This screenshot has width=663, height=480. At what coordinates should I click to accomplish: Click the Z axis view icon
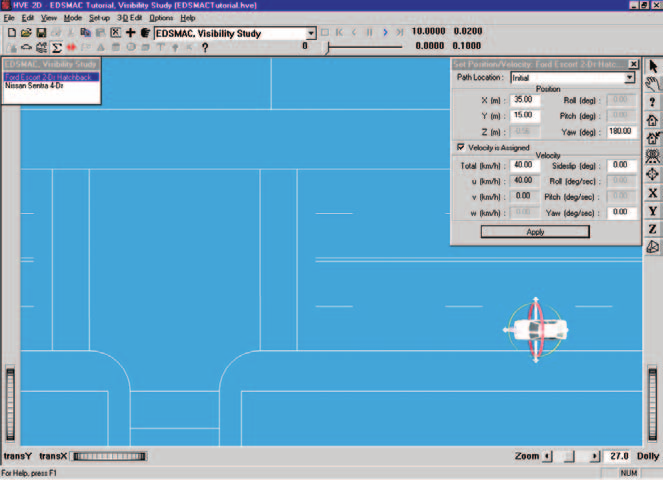coord(652,229)
